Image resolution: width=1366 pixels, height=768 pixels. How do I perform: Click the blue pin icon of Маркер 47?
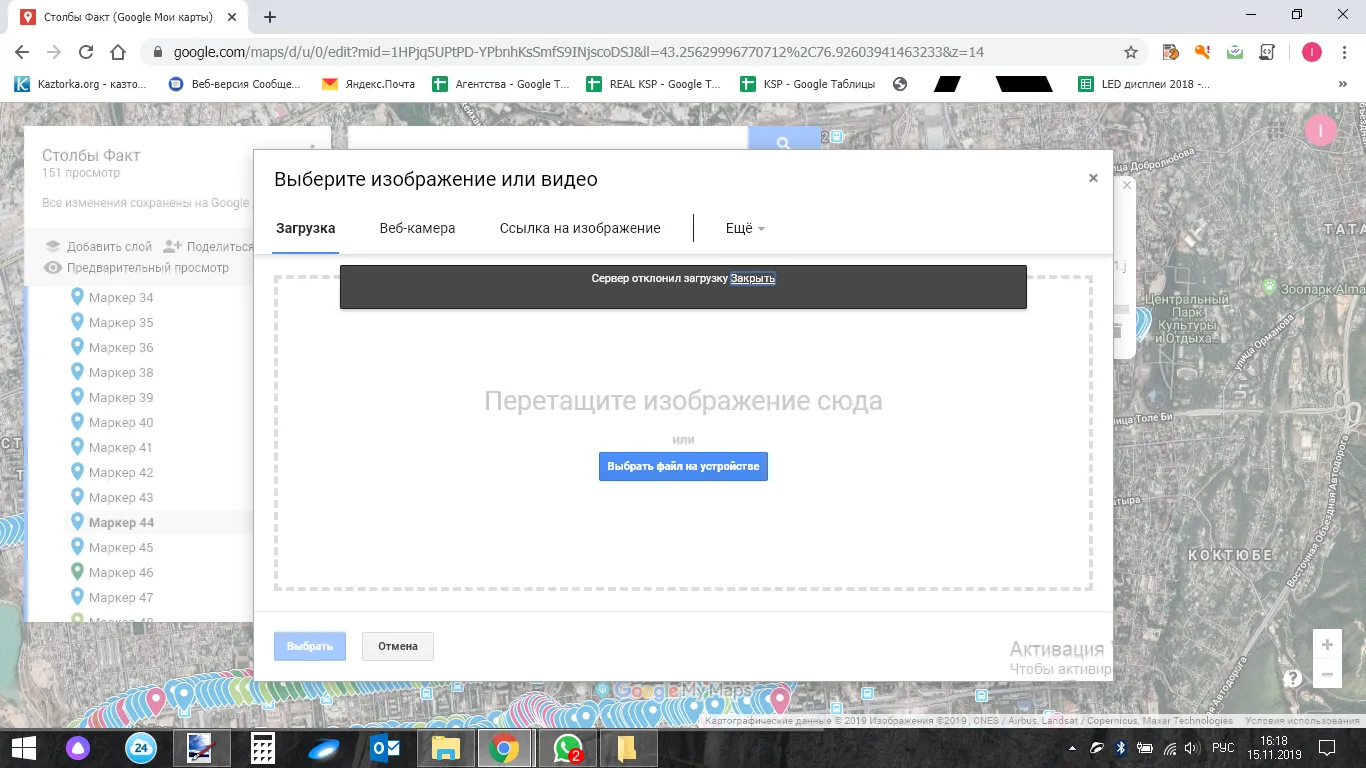[x=77, y=597]
